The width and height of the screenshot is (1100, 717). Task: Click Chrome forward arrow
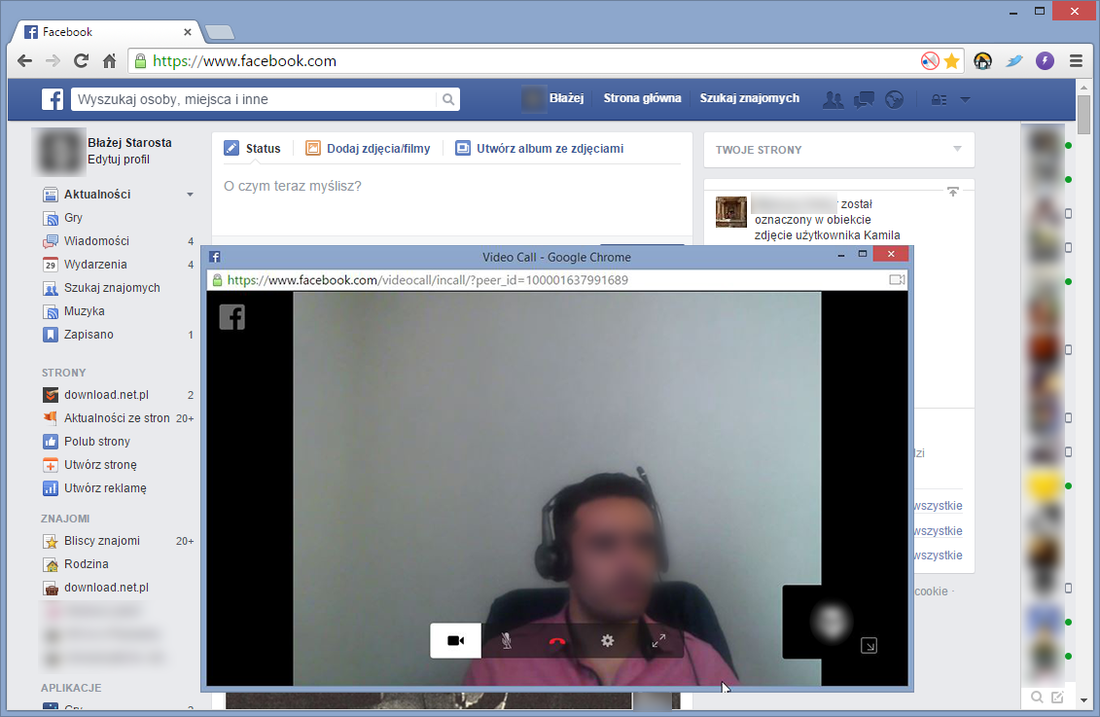click(x=53, y=61)
